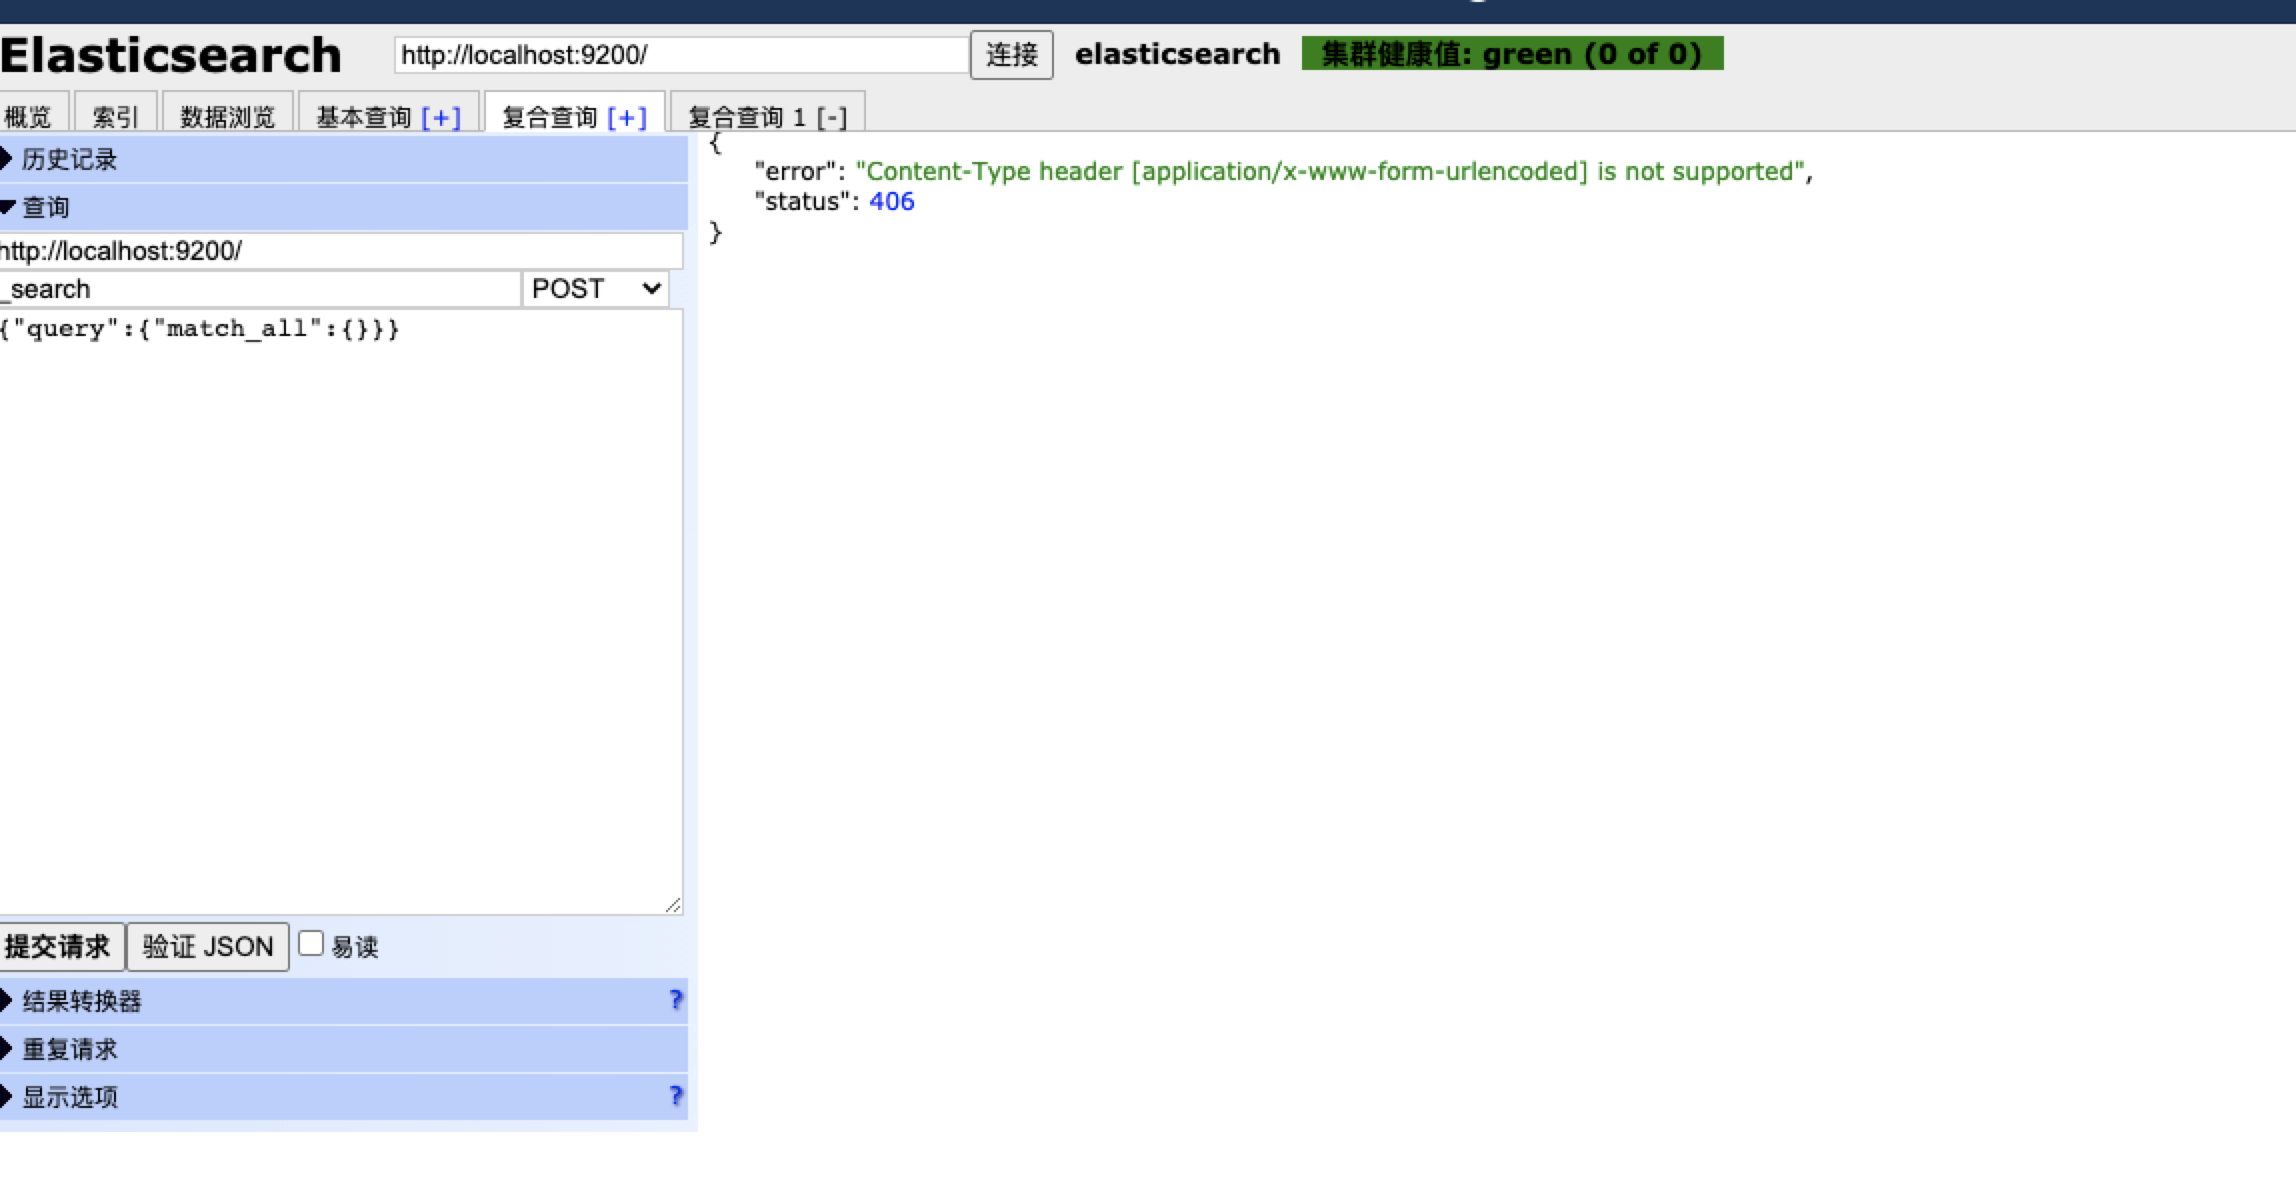Collapse the 查询 section

coord(46,207)
